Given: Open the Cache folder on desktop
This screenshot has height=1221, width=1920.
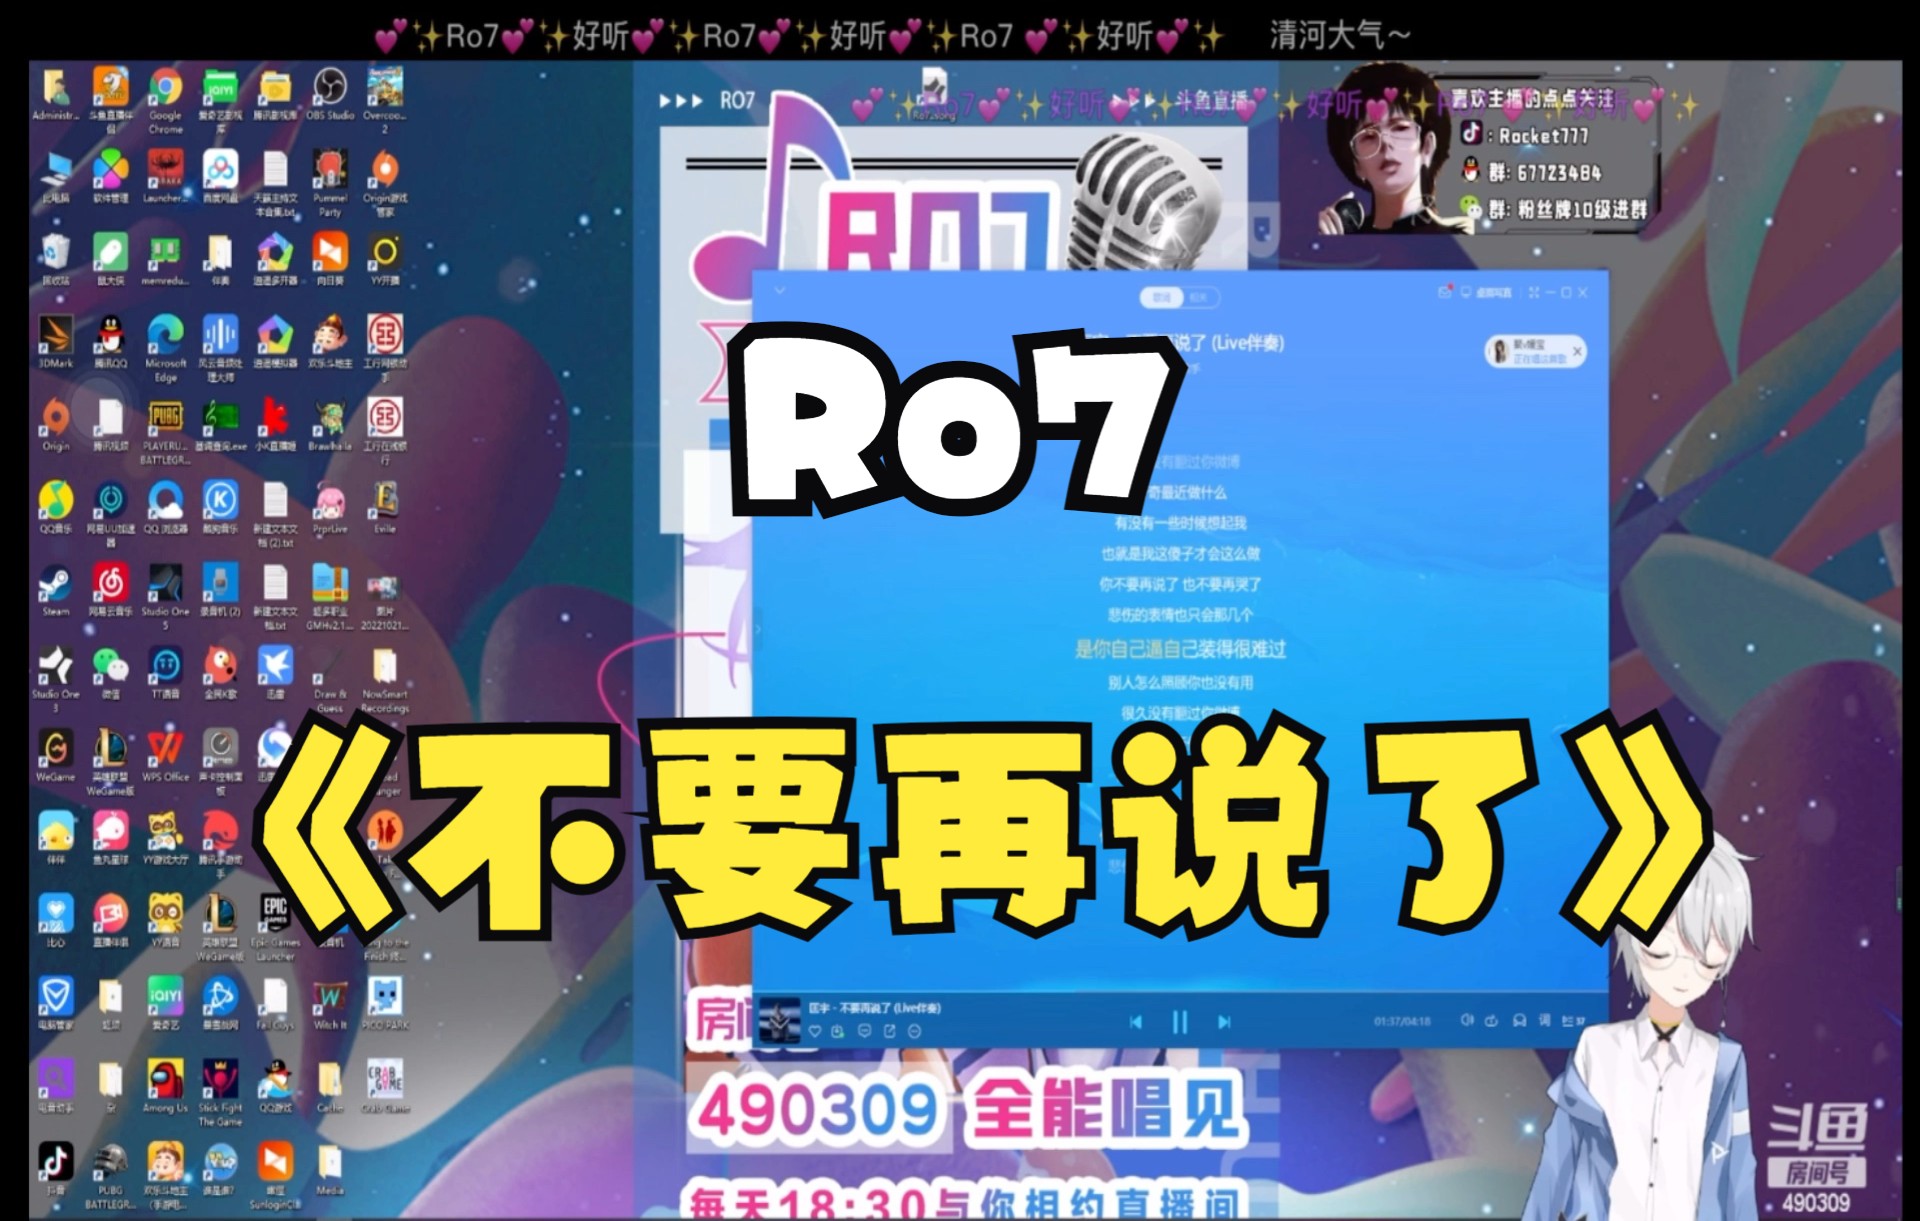Looking at the screenshot, I should point(330,1086).
